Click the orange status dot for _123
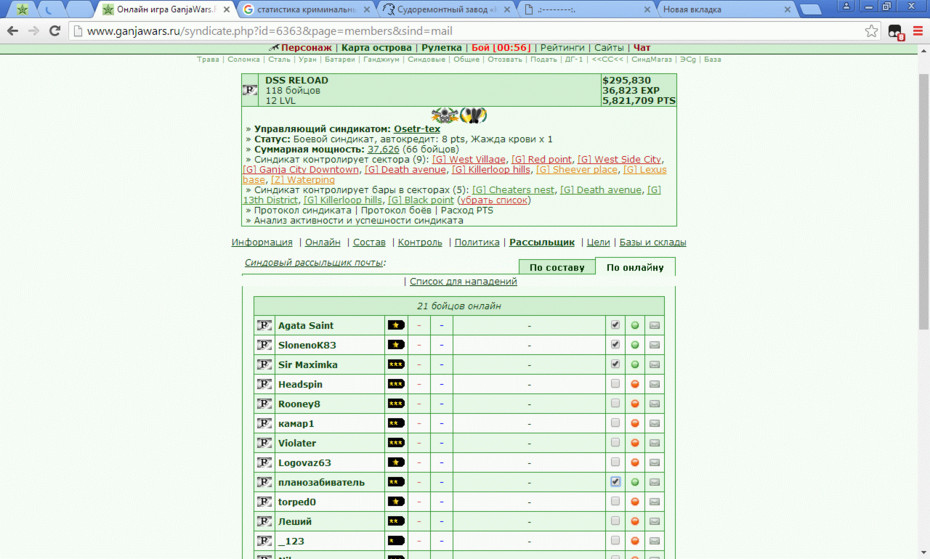 point(635,541)
